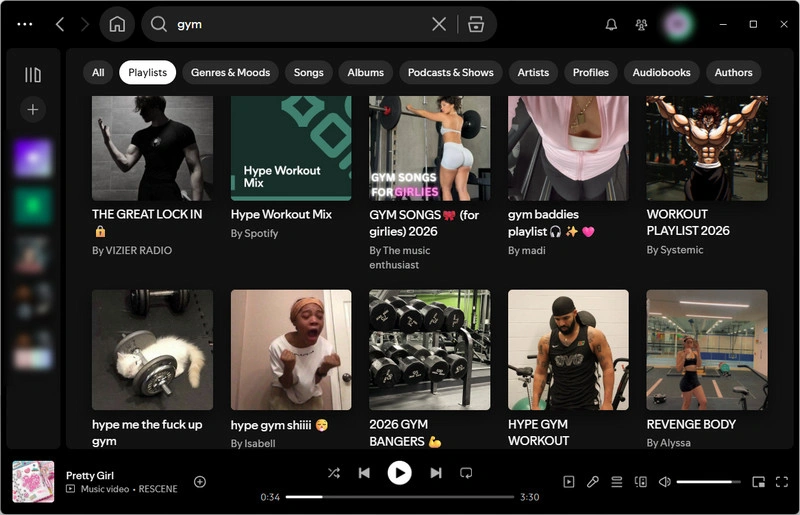The width and height of the screenshot is (800, 515).
Task: Click the Hype Workout Mix title link
Action: click(x=281, y=214)
